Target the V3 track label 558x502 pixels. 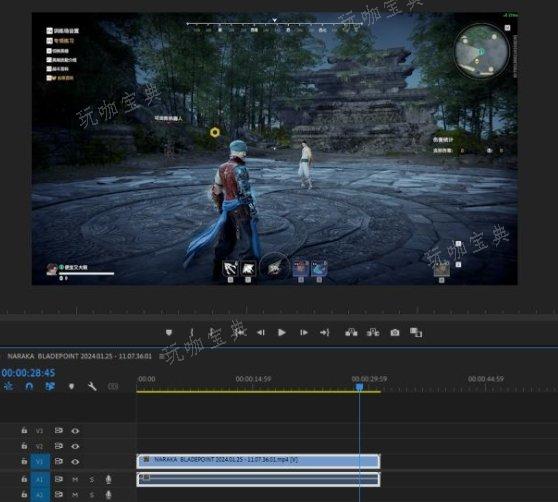click(40, 431)
